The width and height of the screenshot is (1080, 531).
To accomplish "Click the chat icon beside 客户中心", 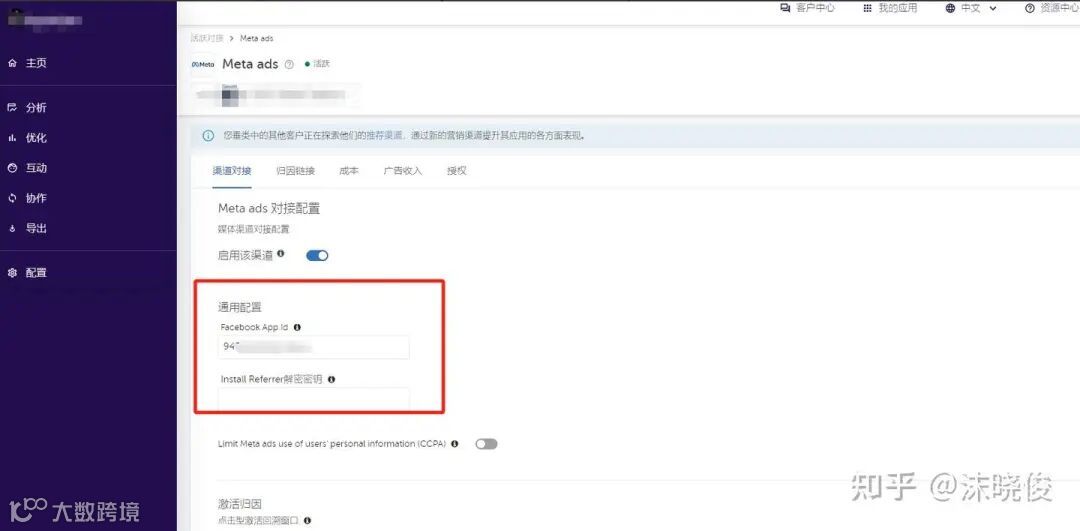I will [x=785, y=8].
